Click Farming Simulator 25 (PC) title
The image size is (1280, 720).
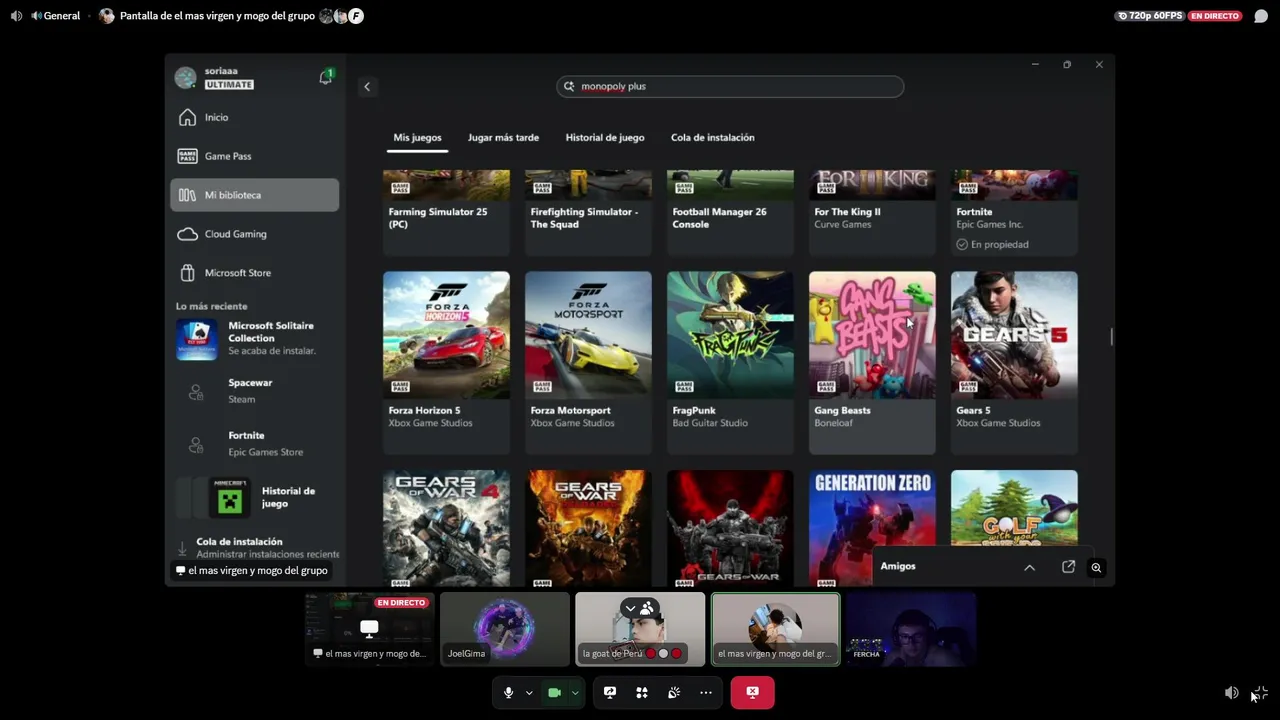(439, 218)
